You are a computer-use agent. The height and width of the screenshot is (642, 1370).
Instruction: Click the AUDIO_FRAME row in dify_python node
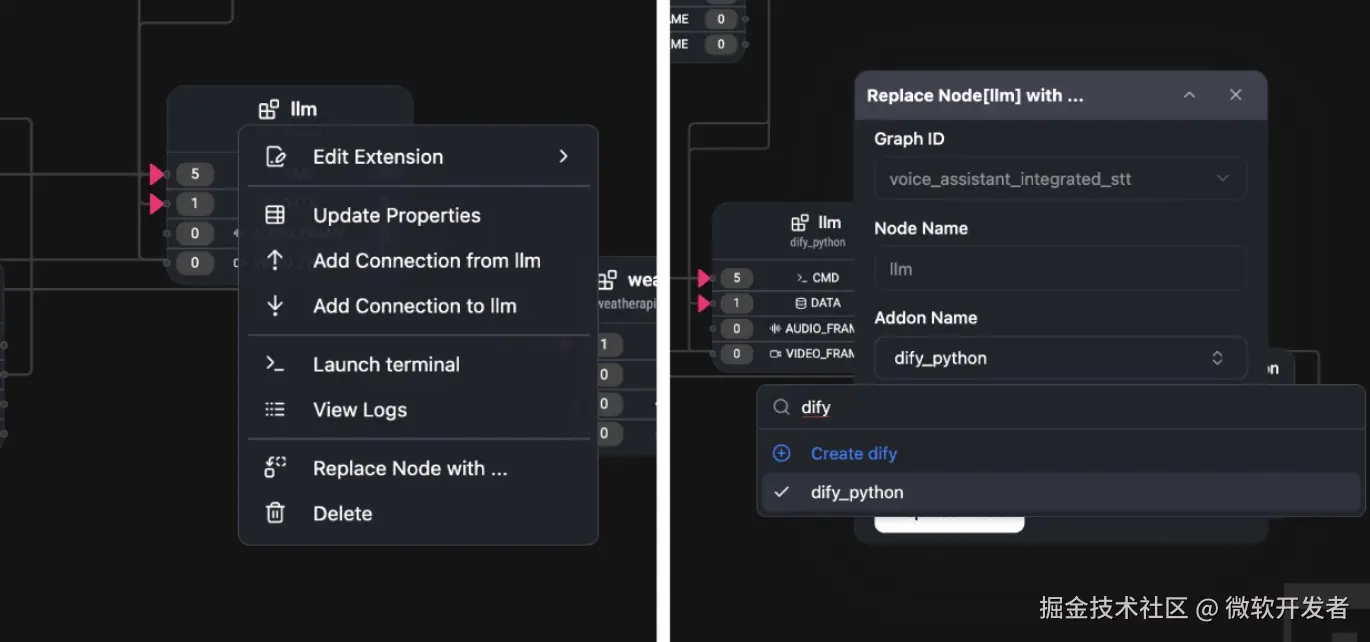tap(812, 328)
